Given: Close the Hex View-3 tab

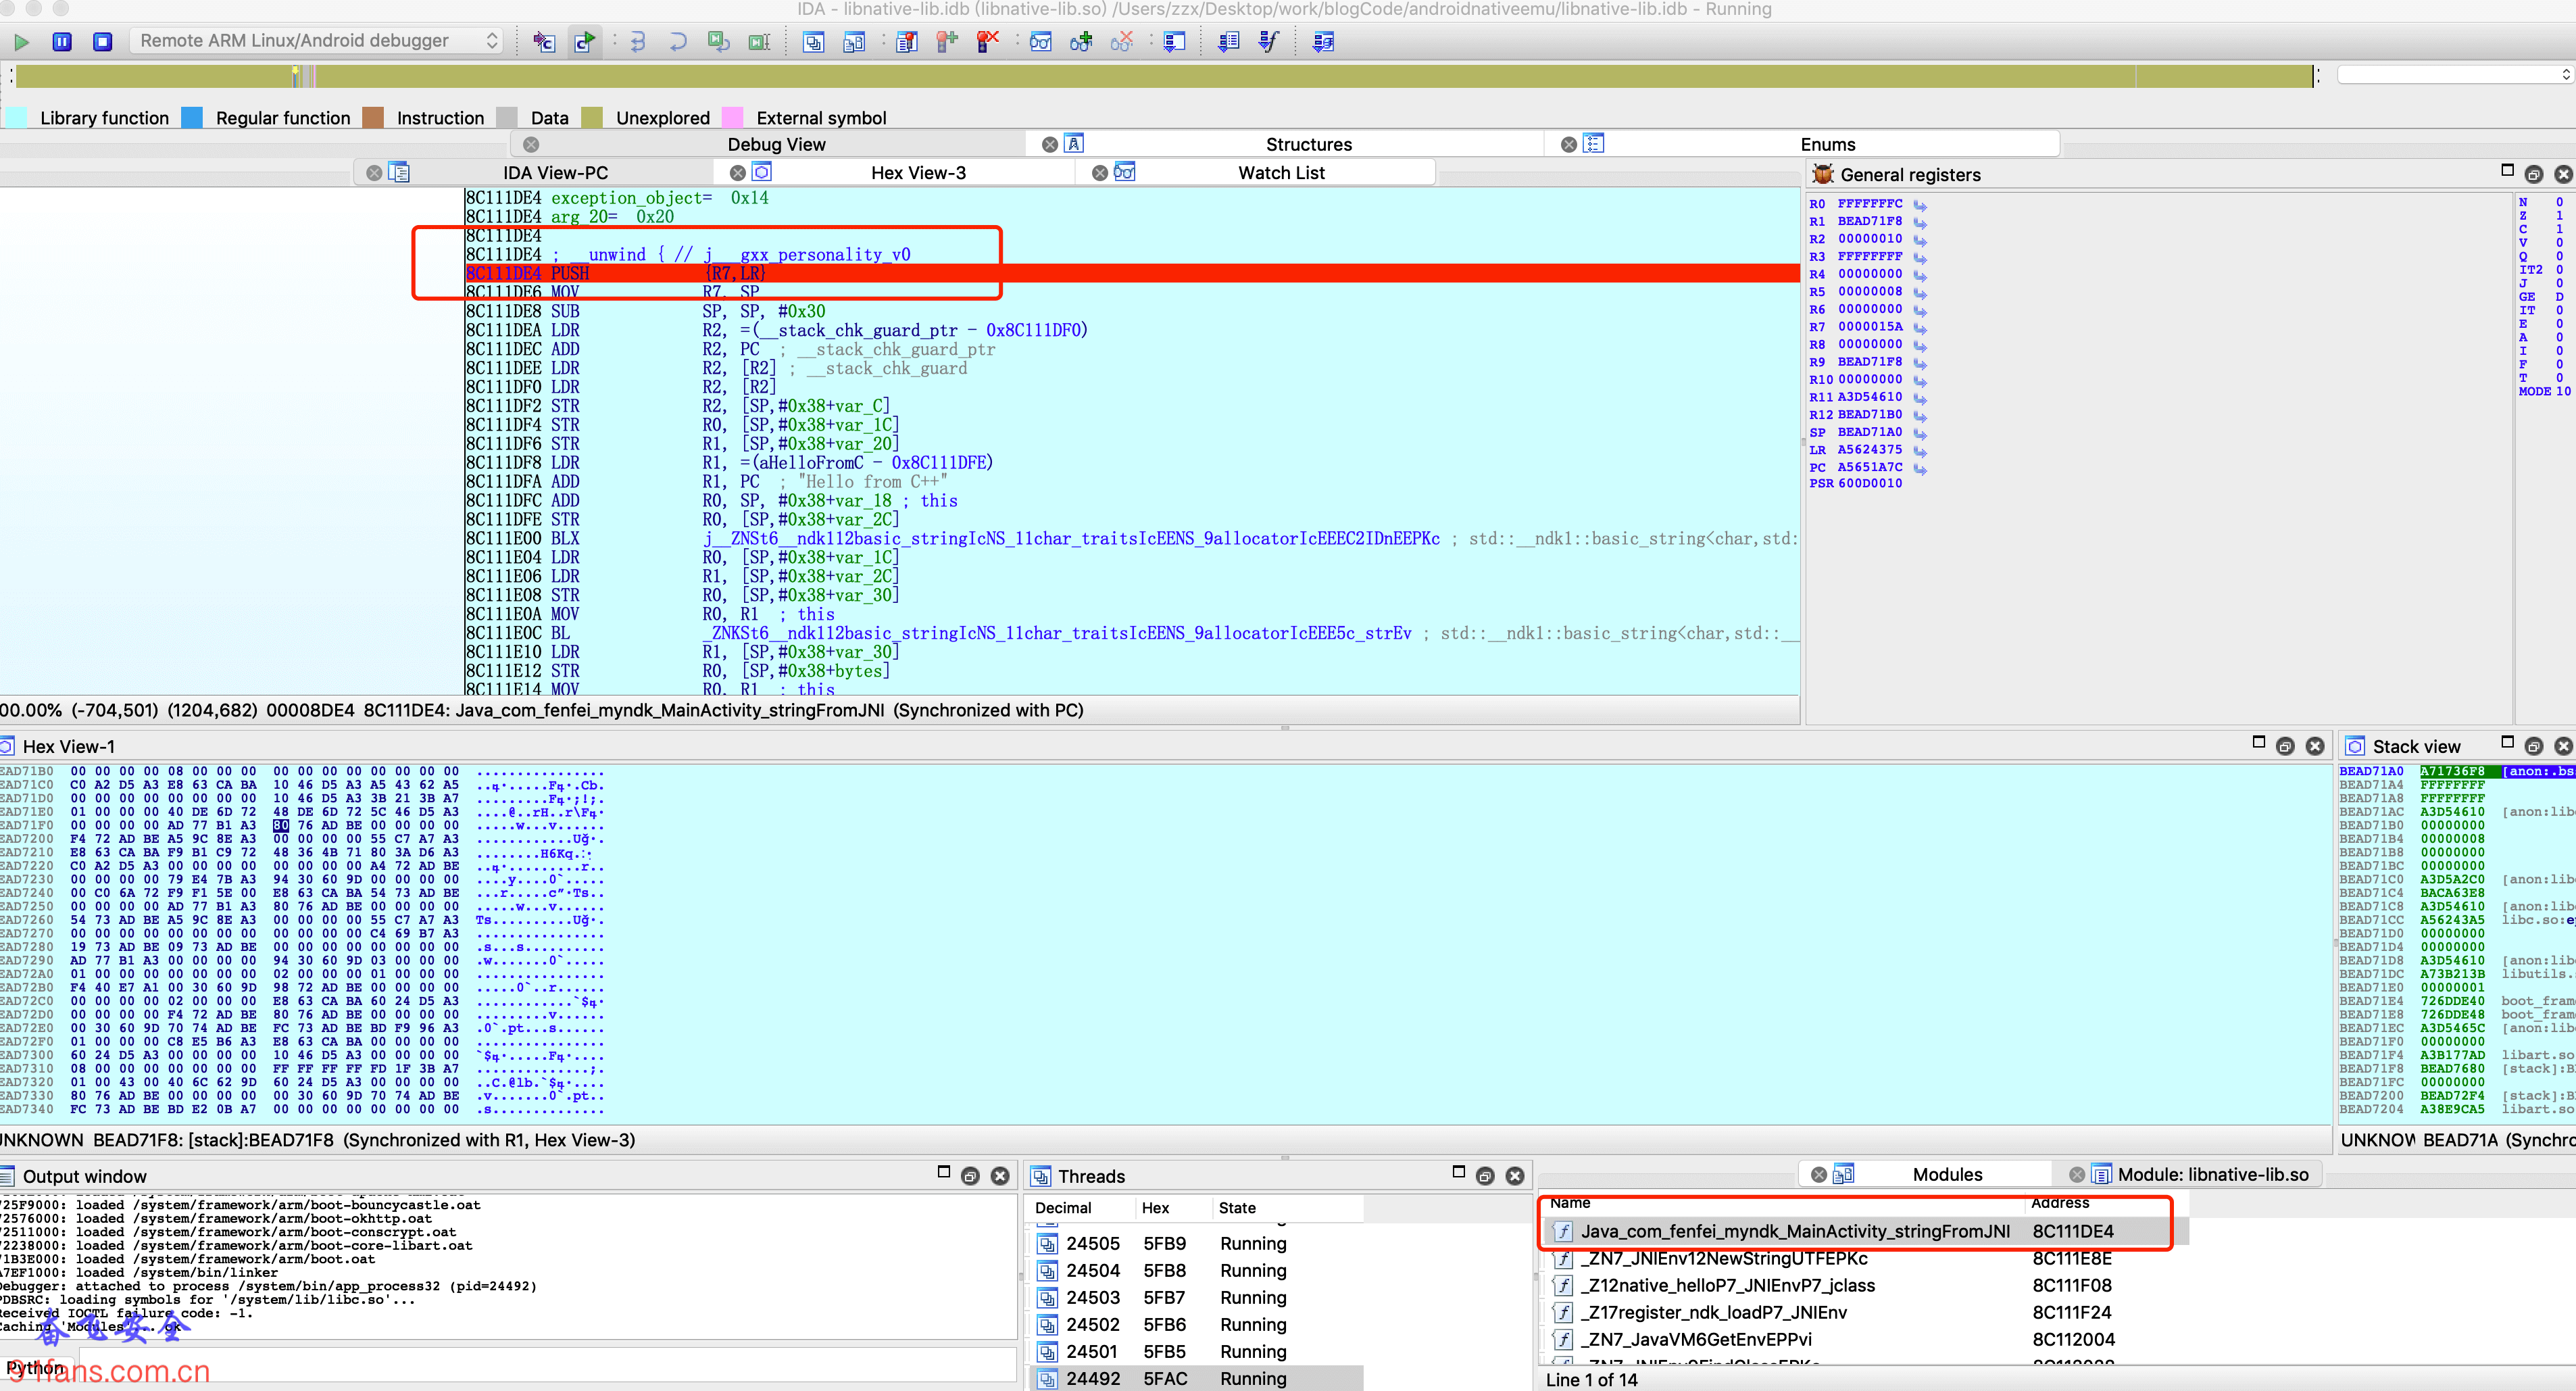Looking at the screenshot, I should [737, 173].
